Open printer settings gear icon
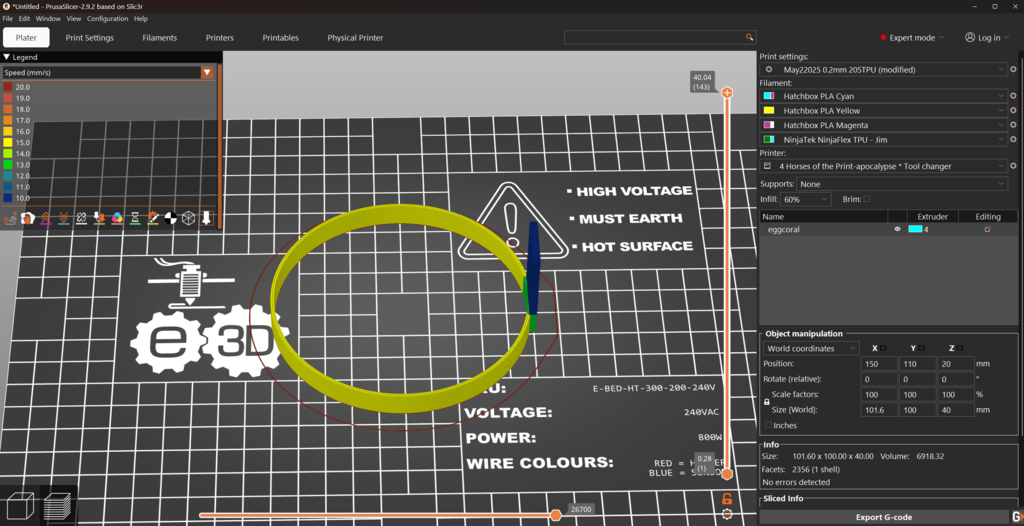 [1014, 166]
